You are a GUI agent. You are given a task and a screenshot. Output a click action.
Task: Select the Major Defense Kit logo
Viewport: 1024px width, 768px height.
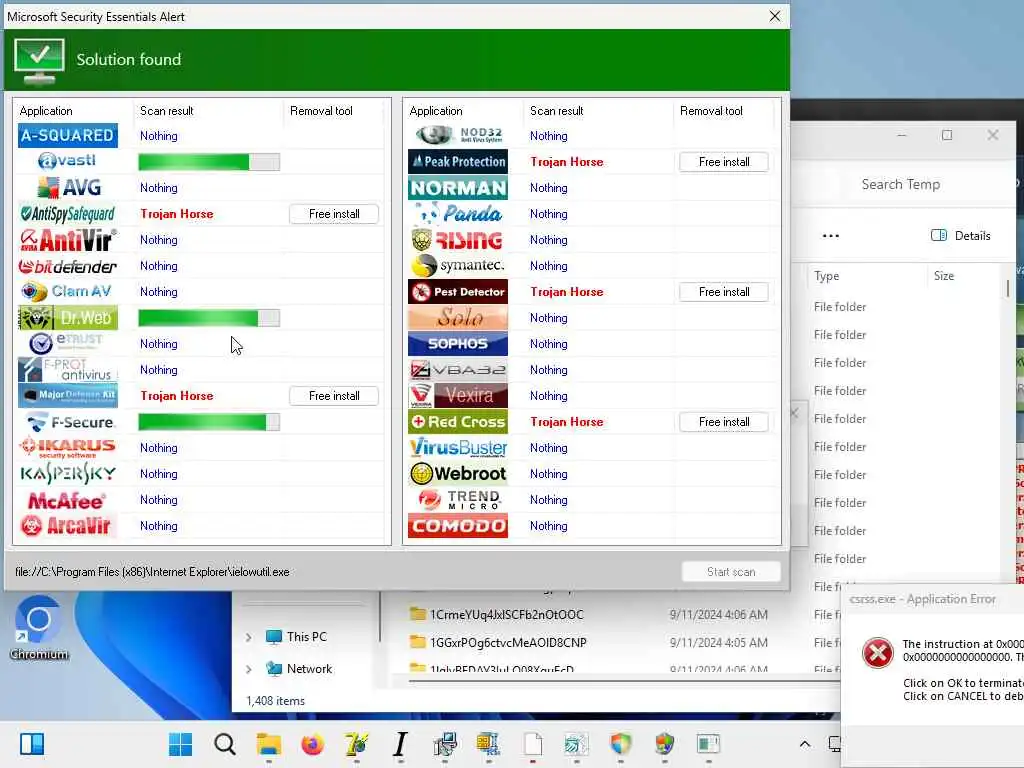point(68,396)
